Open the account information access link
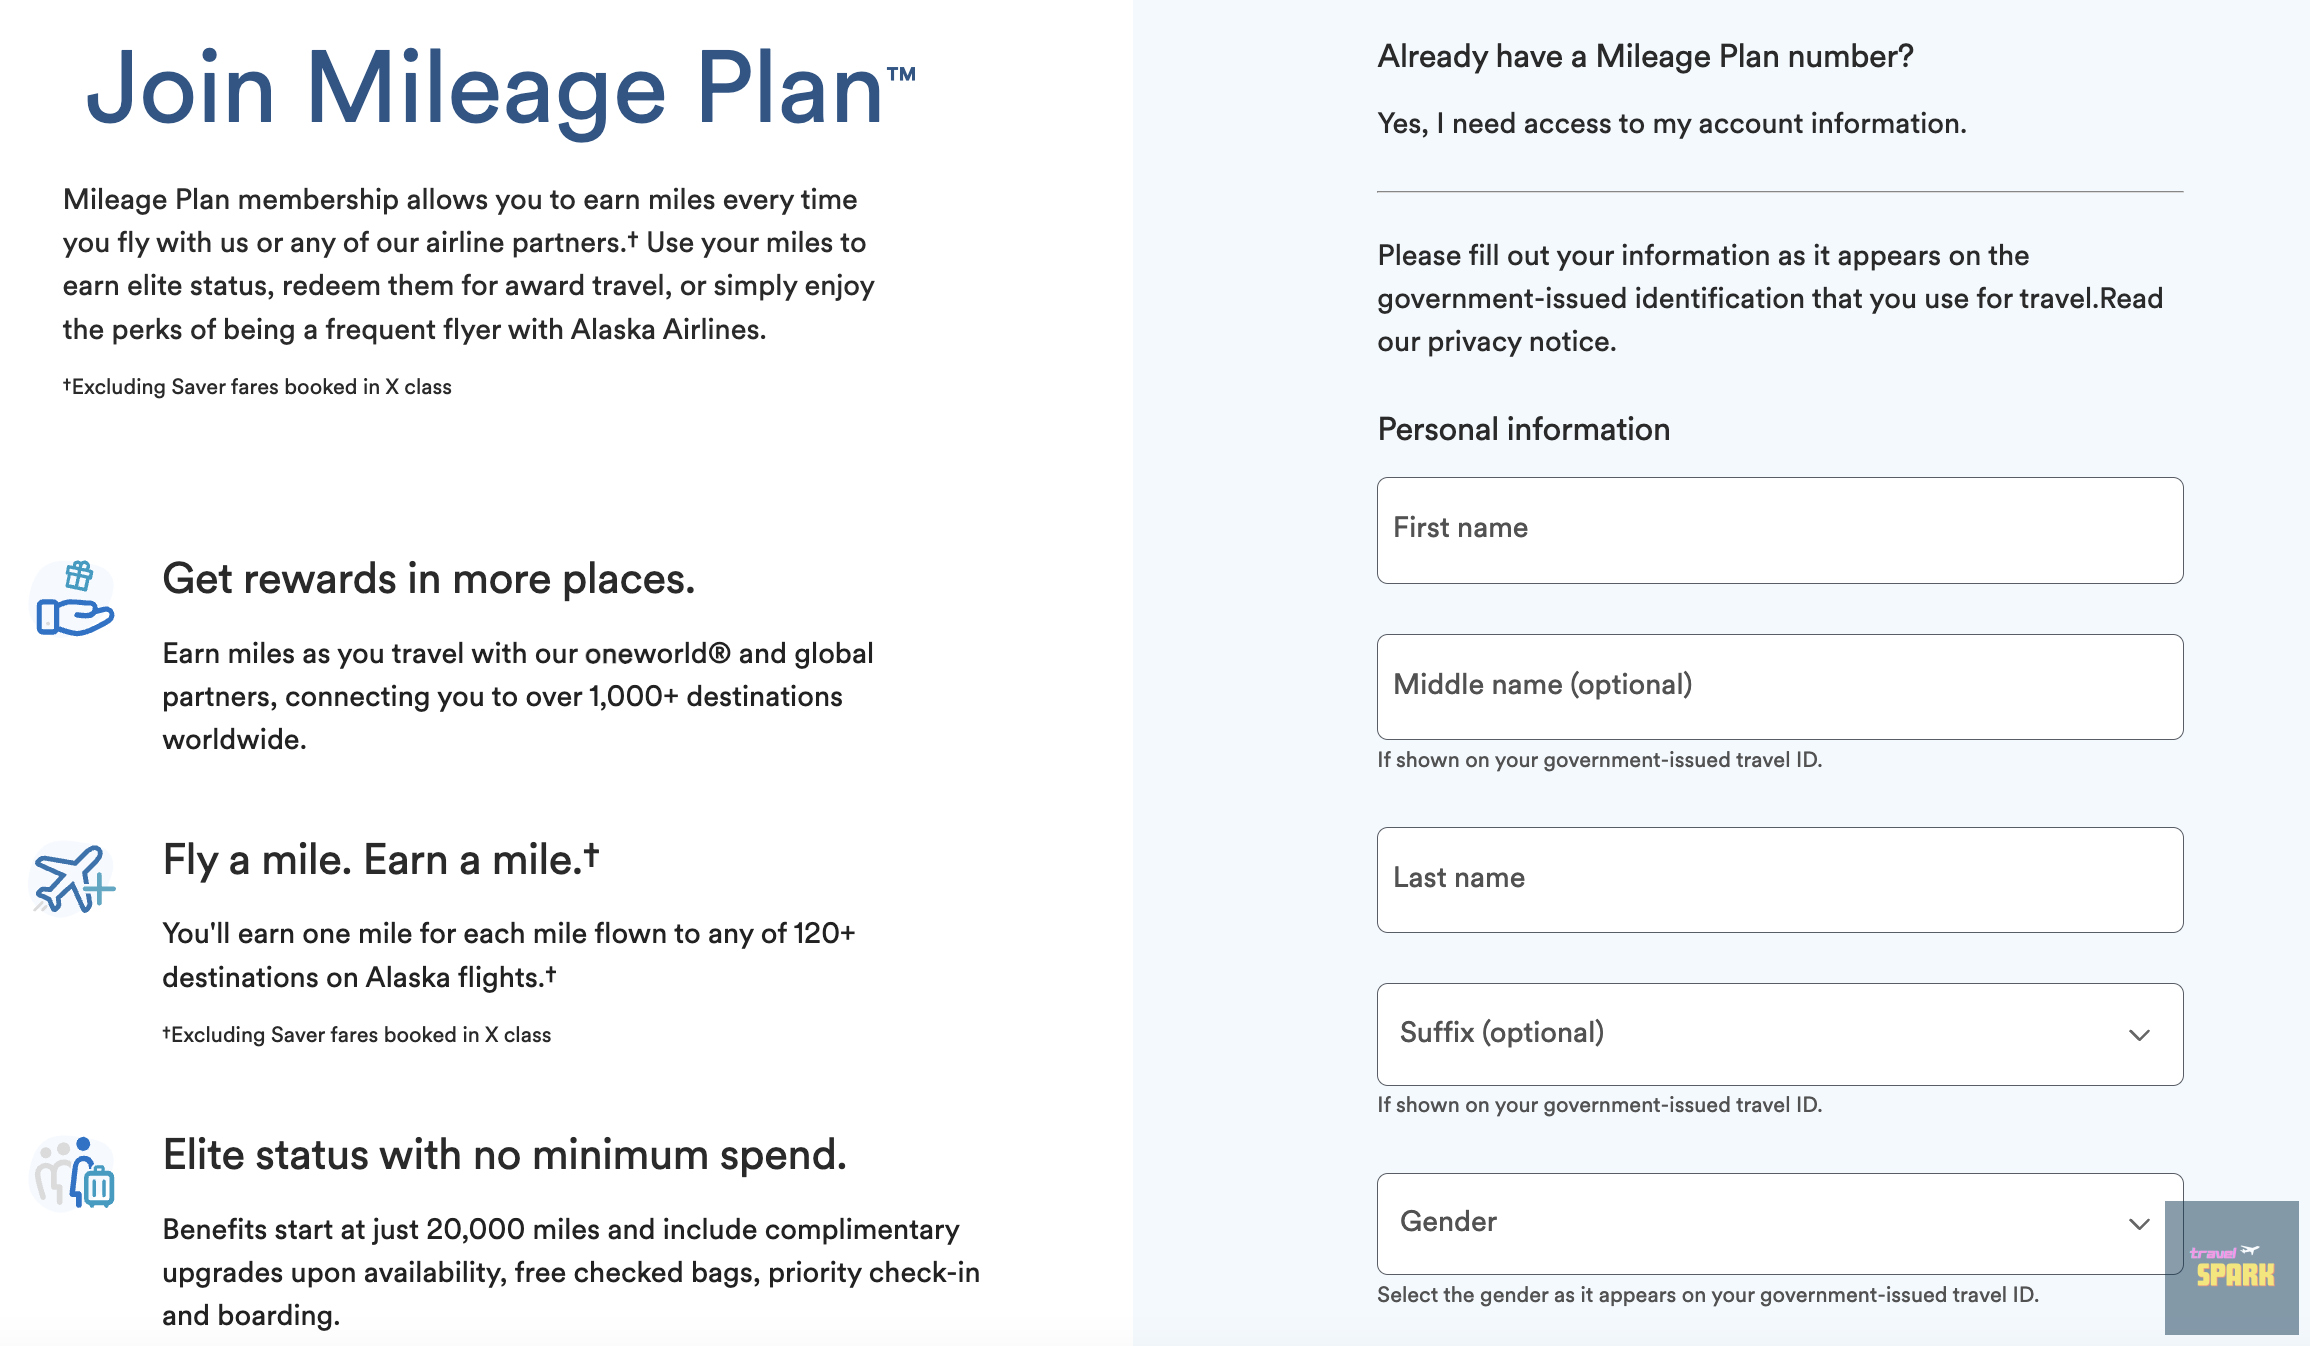2310x1346 pixels. click(x=1671, y=123)
